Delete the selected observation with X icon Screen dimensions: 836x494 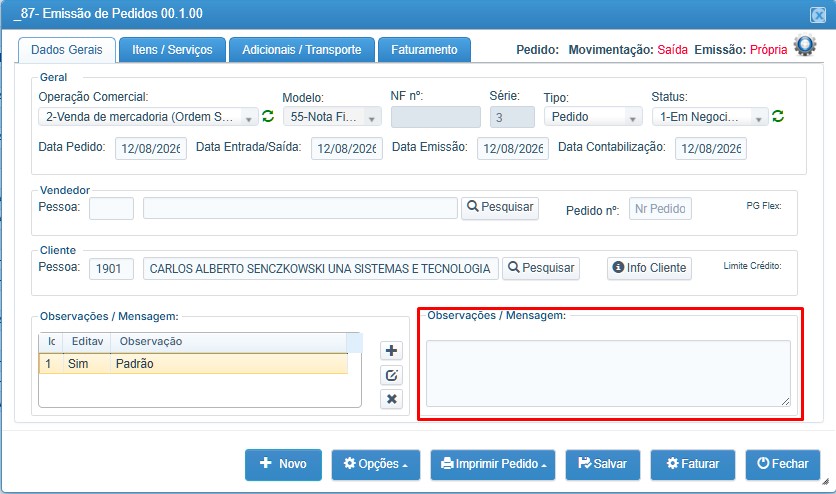tap(391, 399)
